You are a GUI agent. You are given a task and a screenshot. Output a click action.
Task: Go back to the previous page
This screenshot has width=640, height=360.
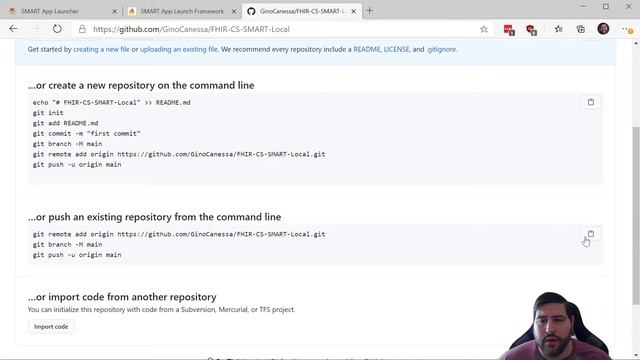[13, 29]
